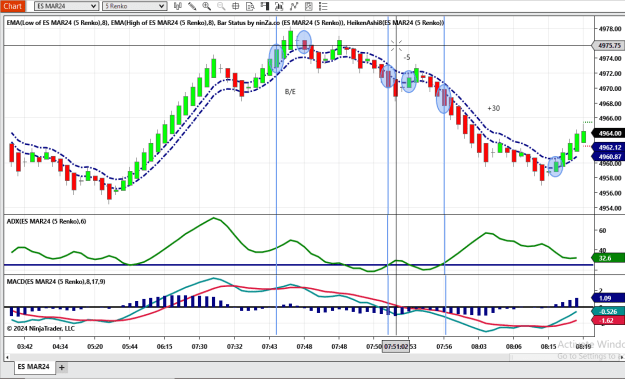Click the 07:30 time axis label

point(199,347)
